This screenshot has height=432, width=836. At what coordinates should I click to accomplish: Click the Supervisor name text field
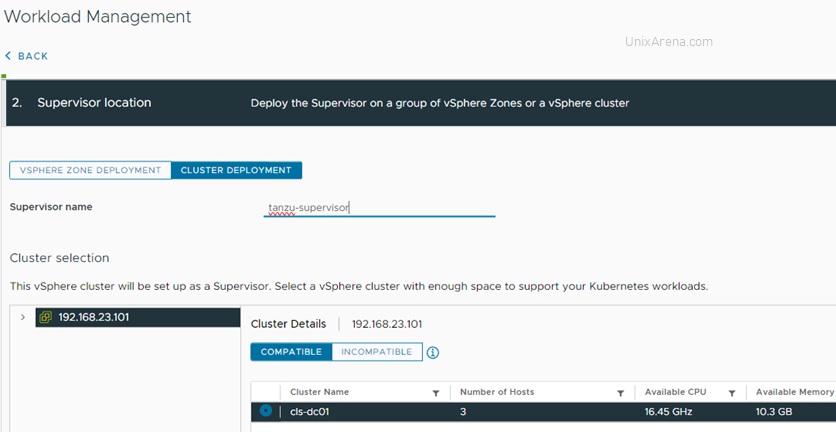(379, 208)
